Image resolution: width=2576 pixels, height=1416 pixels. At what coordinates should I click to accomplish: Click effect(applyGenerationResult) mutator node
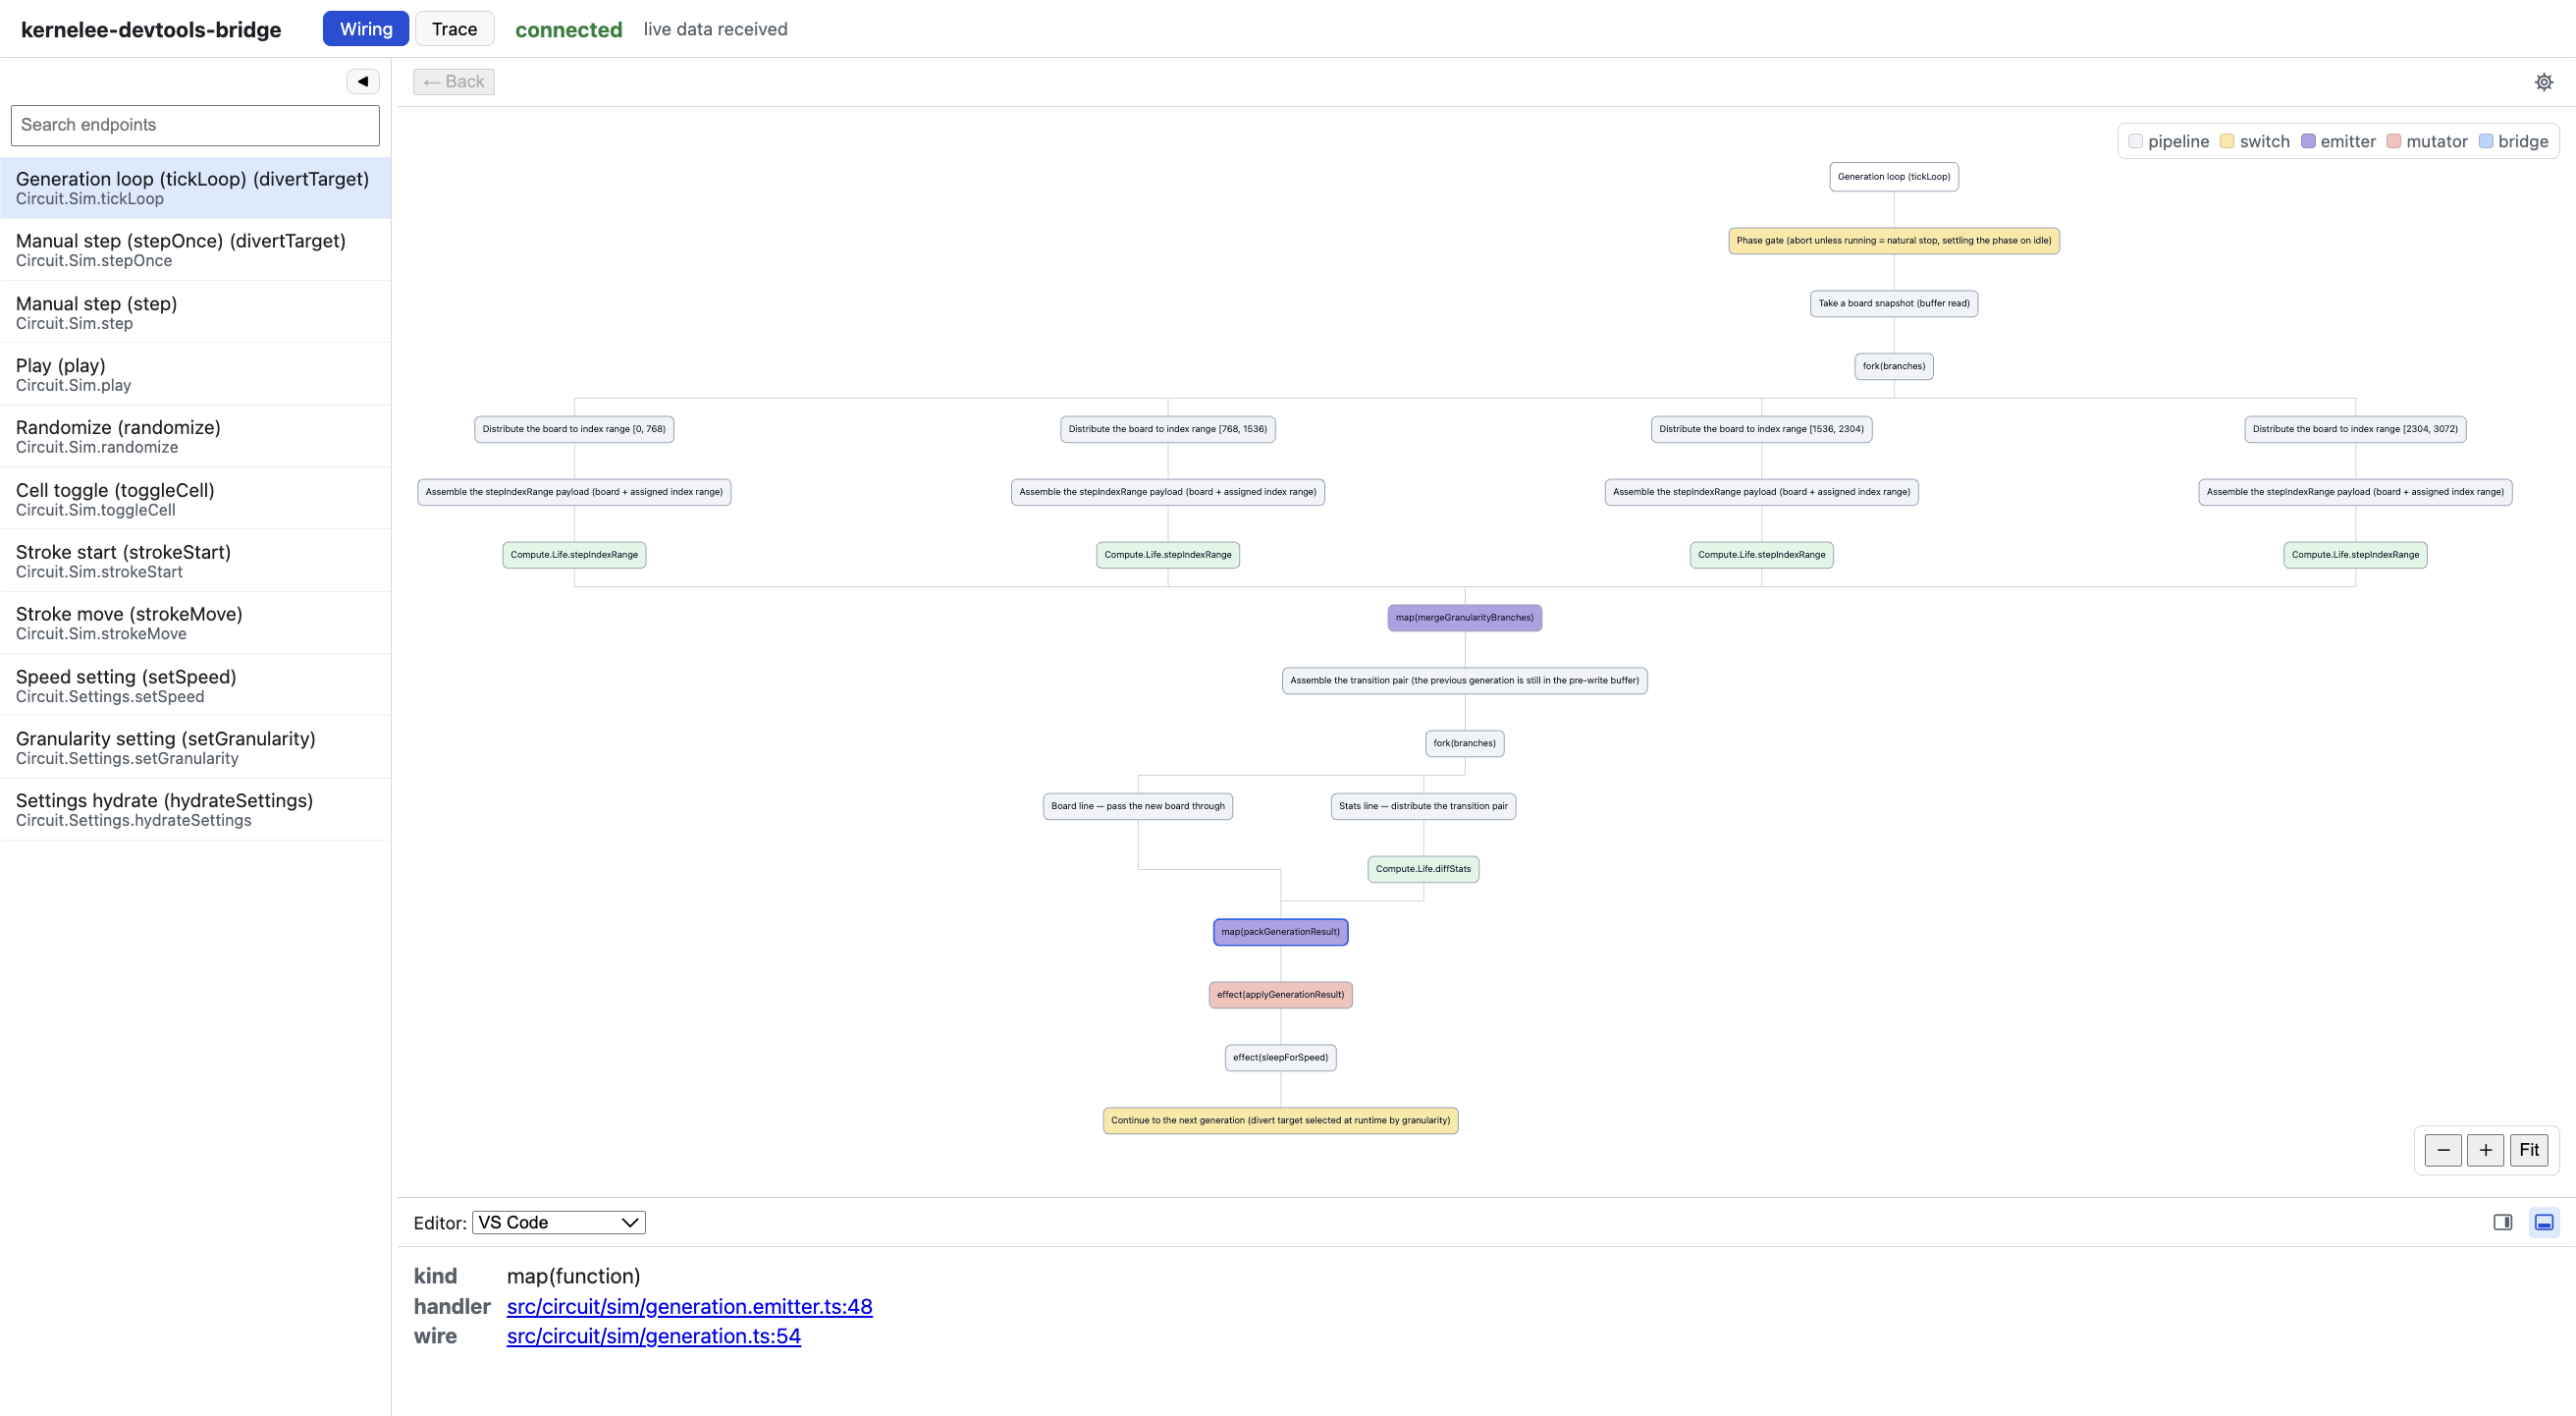pos(1280,995)
